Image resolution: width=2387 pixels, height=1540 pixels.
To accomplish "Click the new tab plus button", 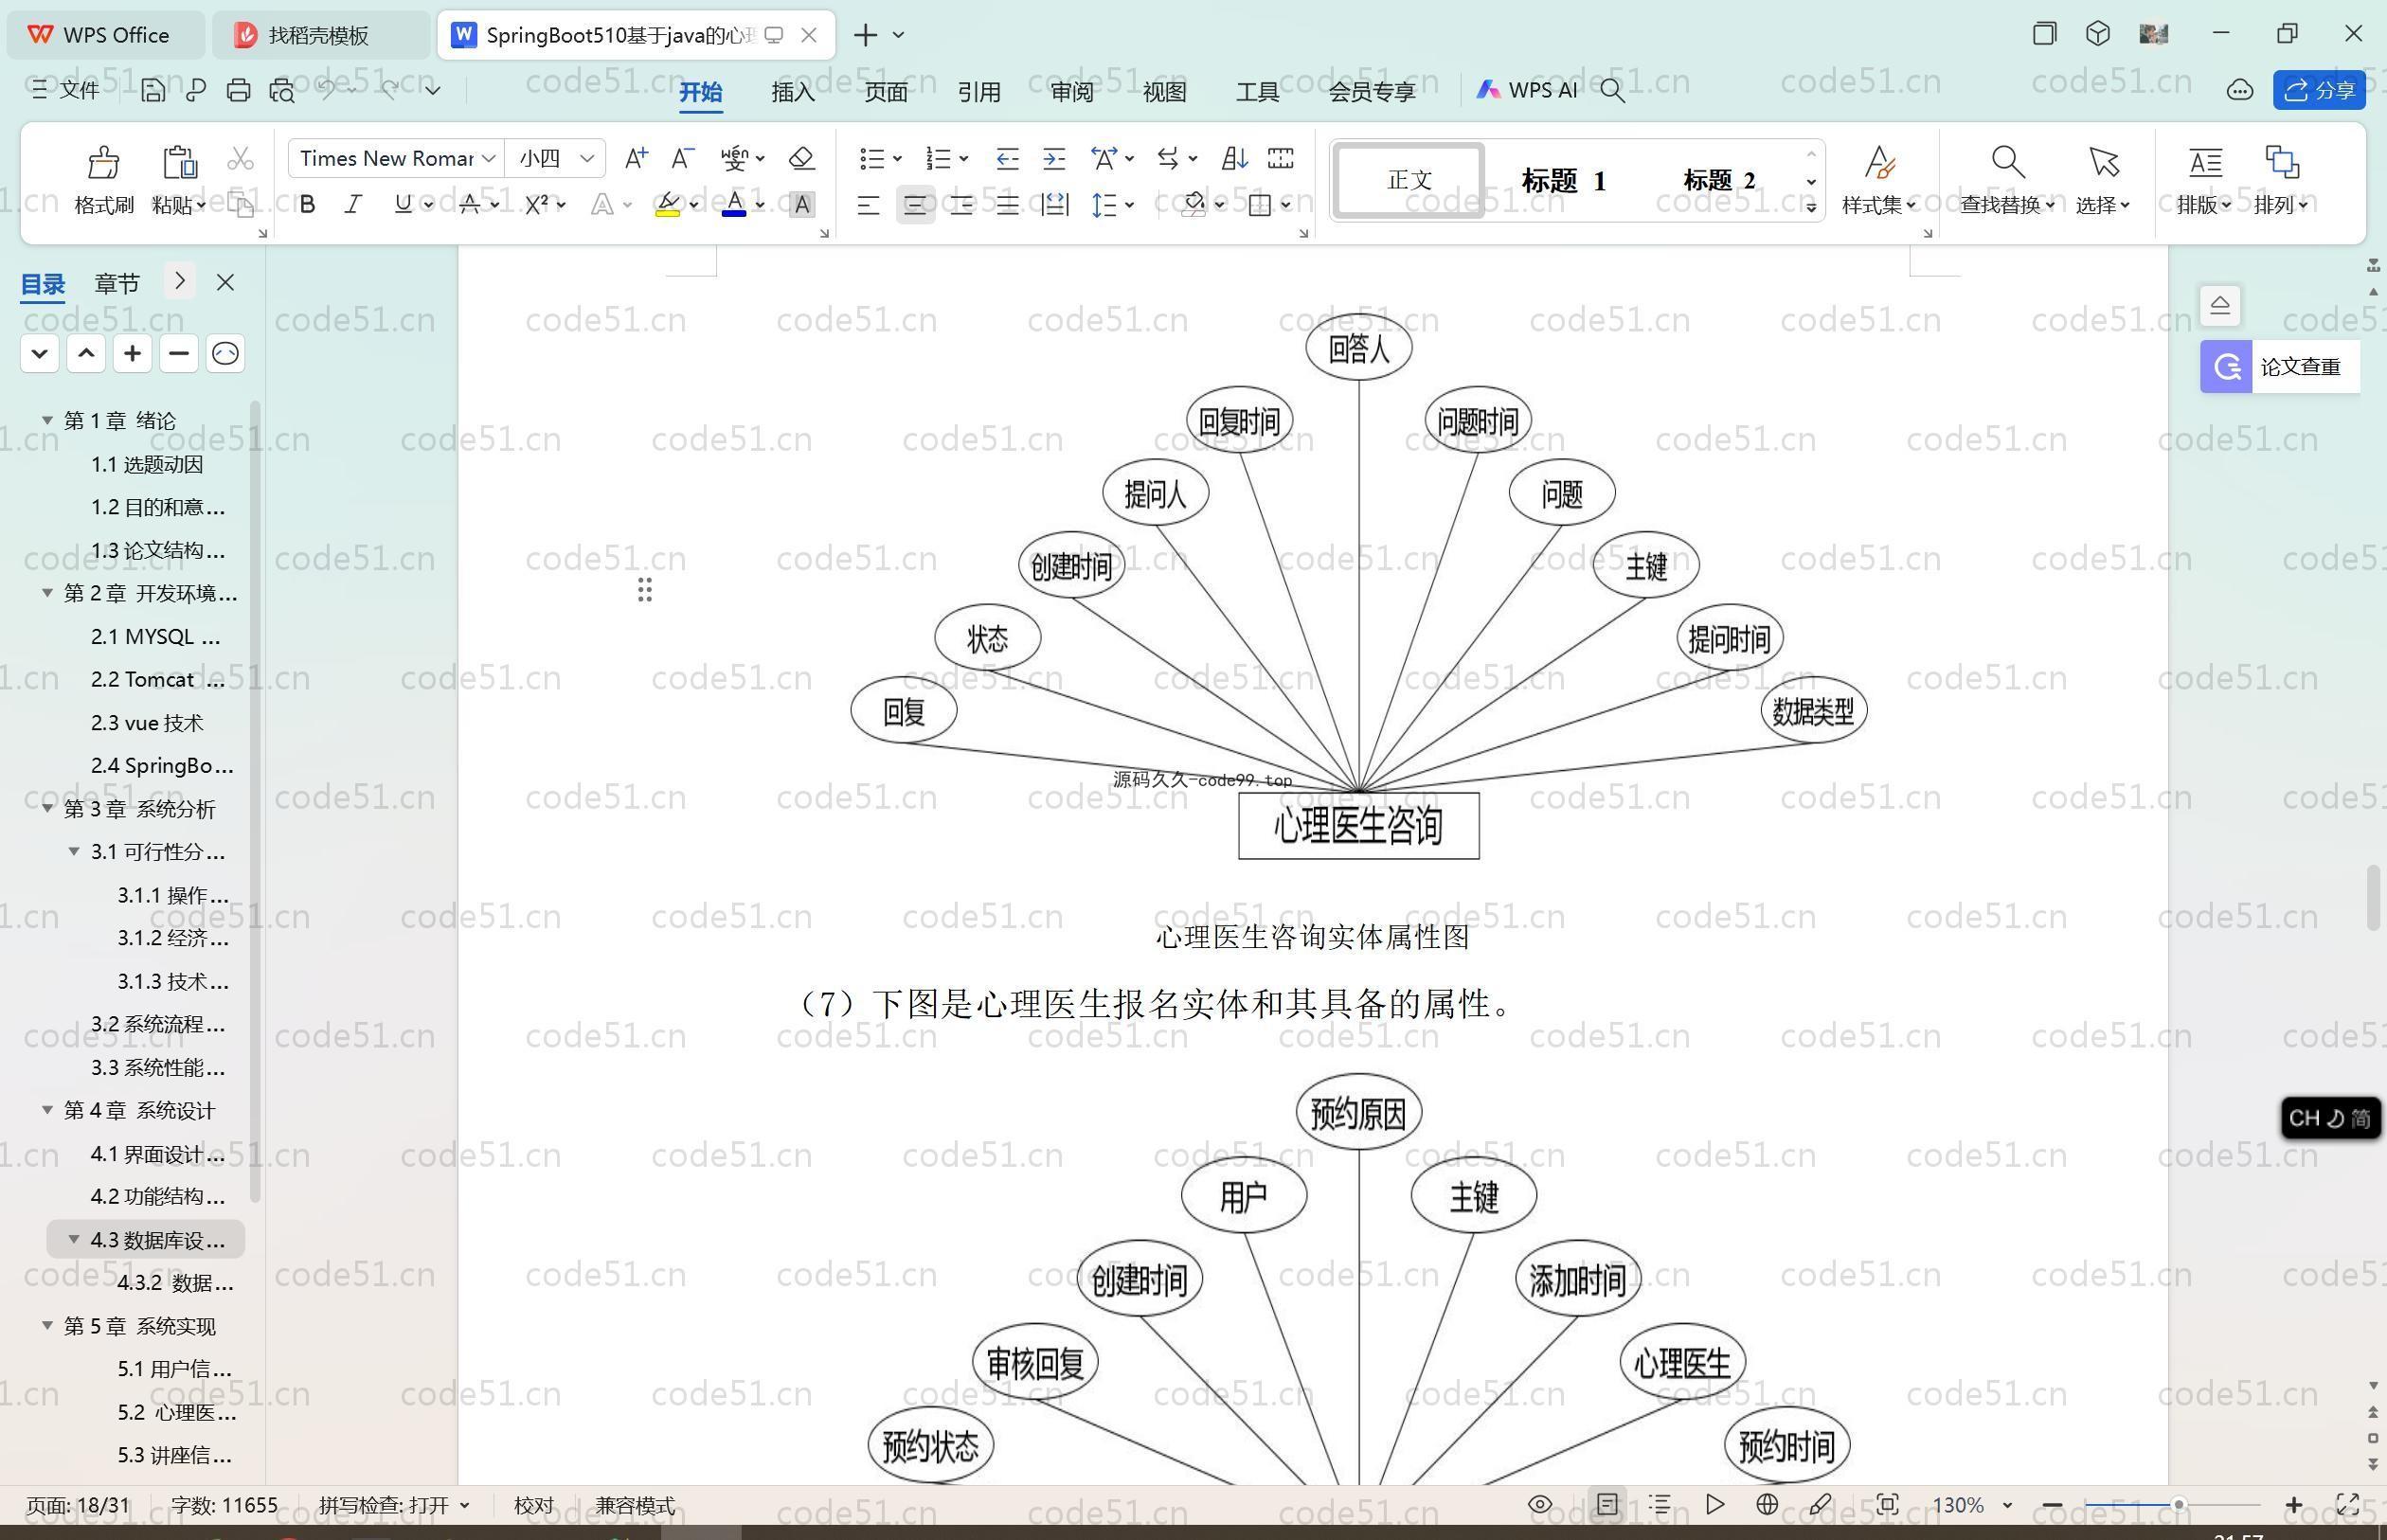I will click(x=865, y=35).
